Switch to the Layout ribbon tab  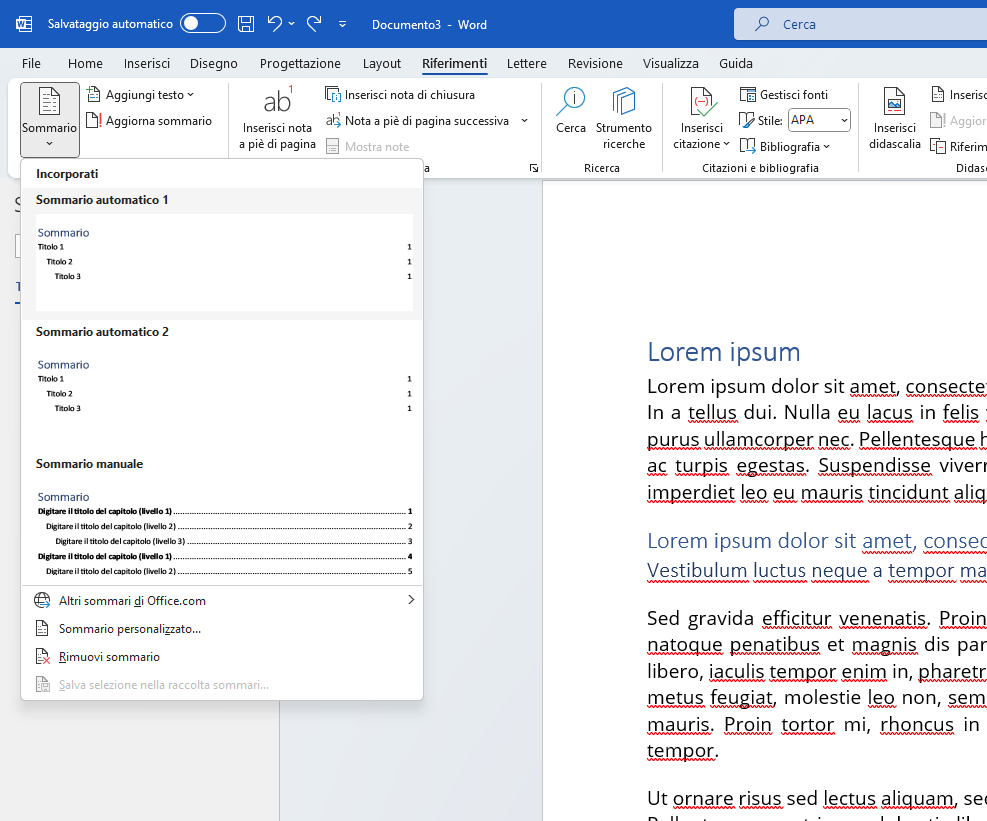pos(382,63)
